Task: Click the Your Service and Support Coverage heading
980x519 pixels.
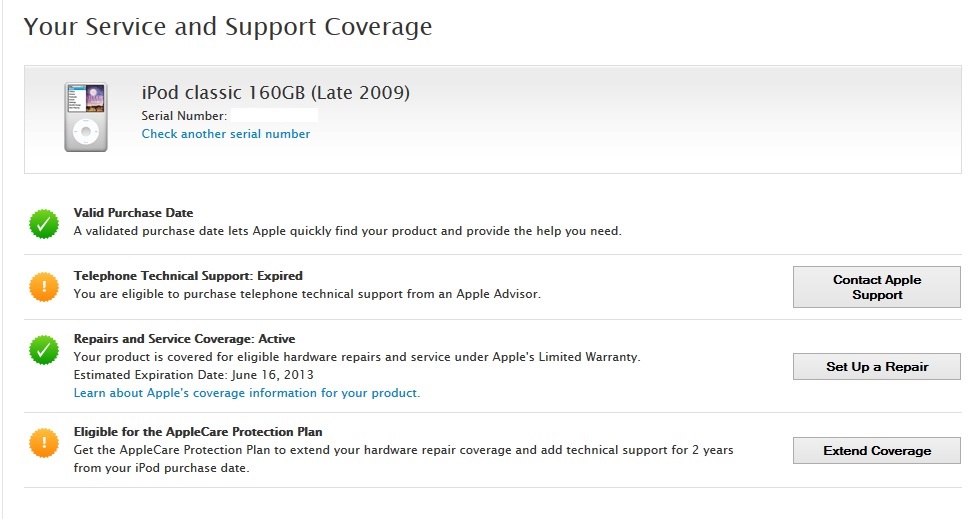Action: point(228,27)
